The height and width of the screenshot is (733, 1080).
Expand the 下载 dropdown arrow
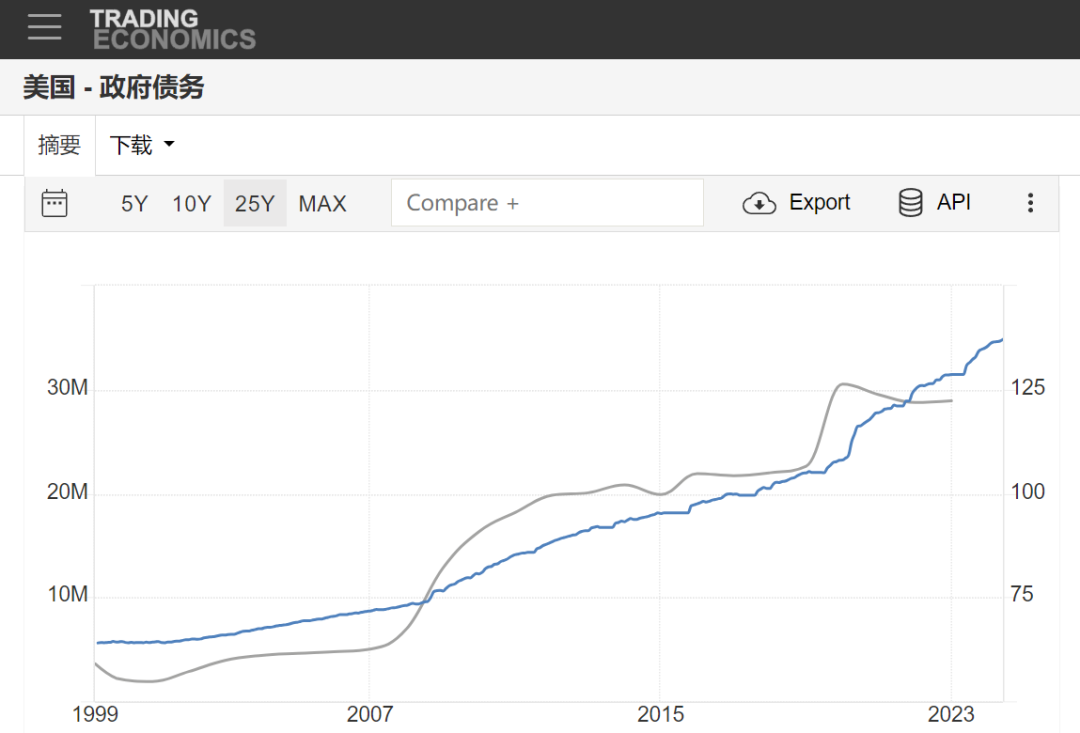click(x=168, y=145)
